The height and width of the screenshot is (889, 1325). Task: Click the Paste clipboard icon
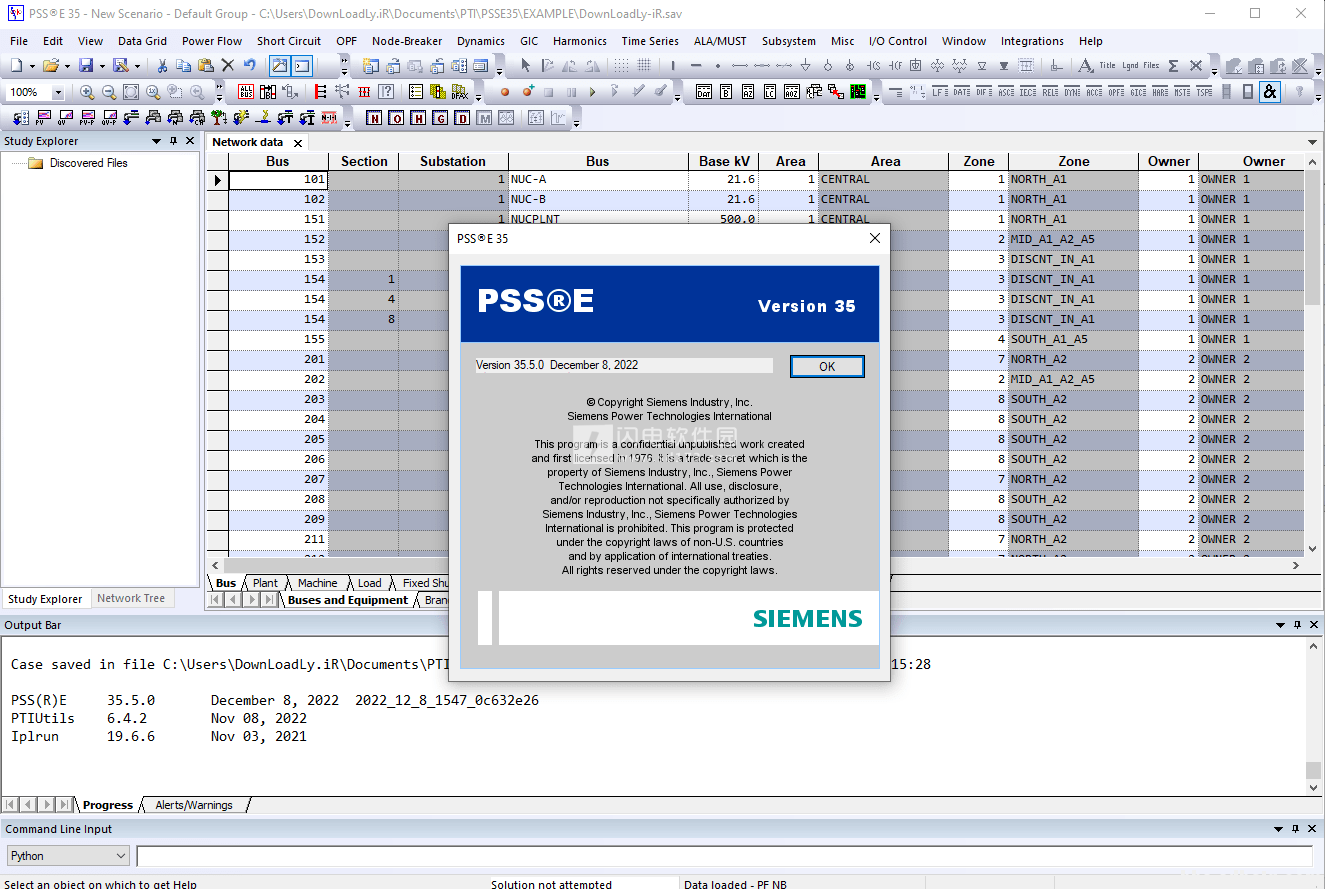(206, 66)
